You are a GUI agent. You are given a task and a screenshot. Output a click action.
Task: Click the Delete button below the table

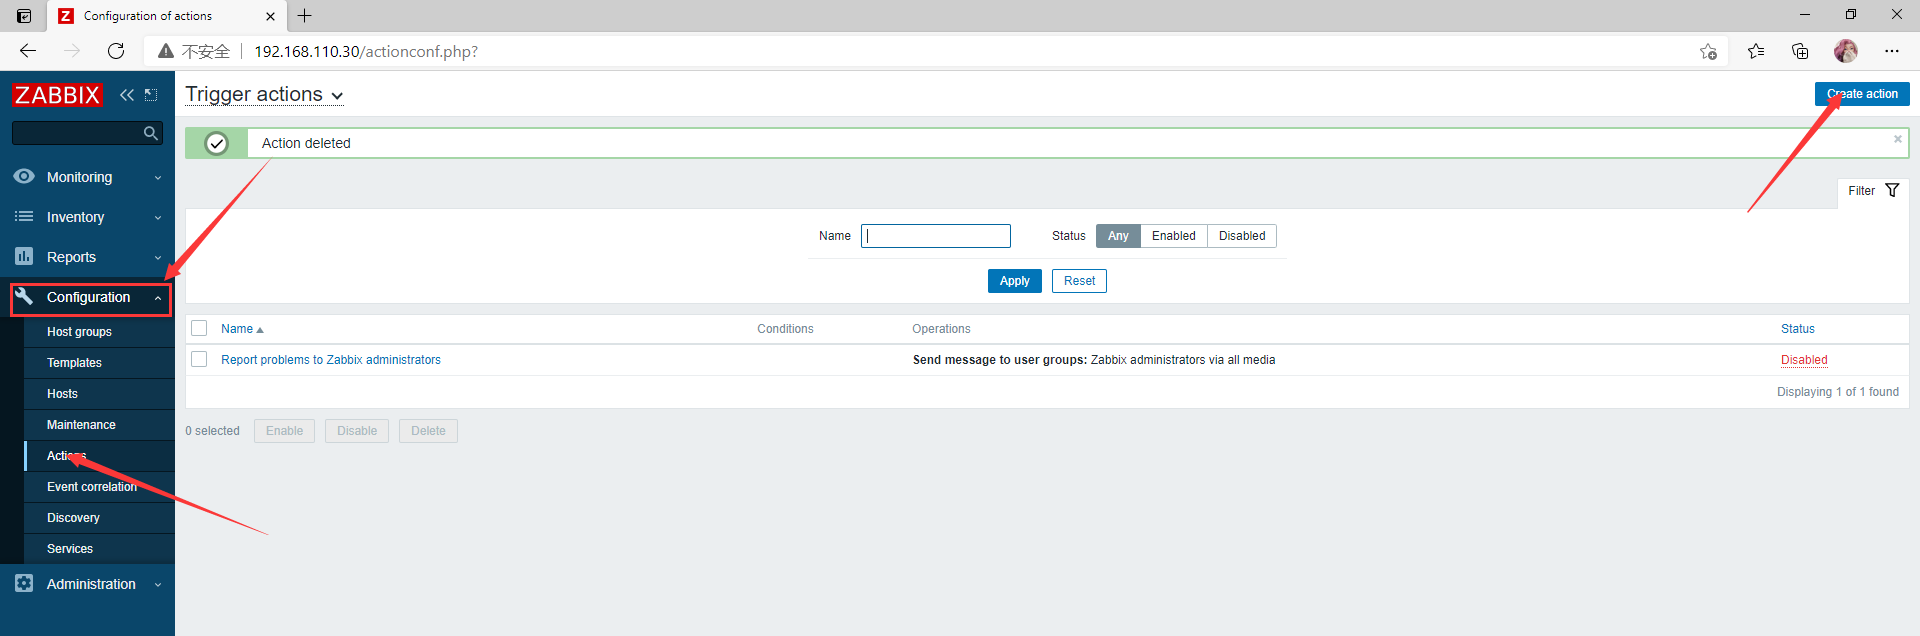pos(428,431)
